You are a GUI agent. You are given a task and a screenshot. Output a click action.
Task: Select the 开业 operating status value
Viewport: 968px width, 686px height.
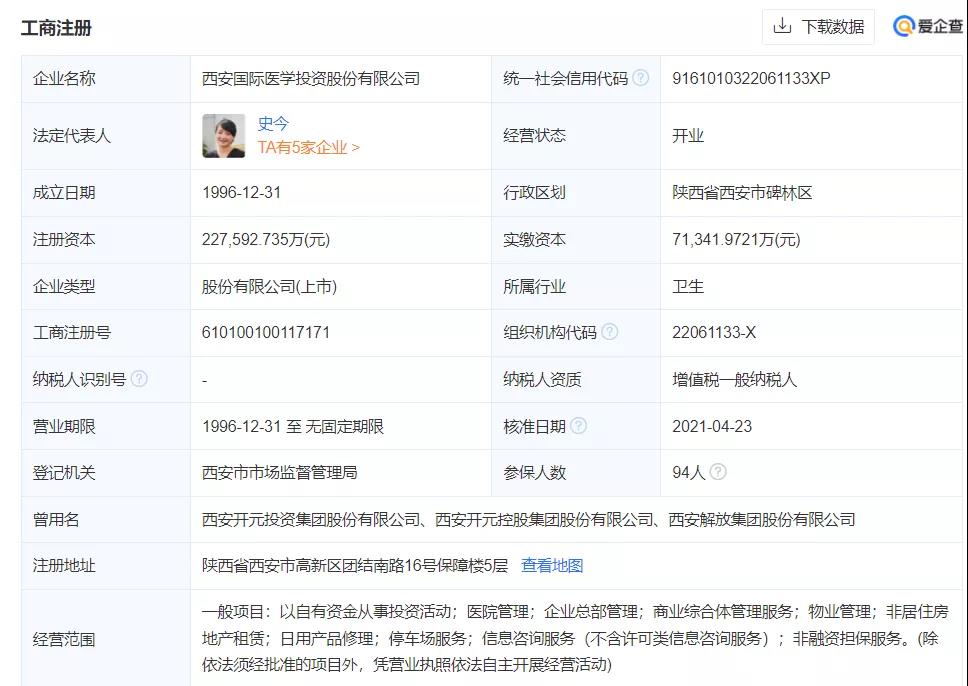pyautogui.click(x=688, y=136)
